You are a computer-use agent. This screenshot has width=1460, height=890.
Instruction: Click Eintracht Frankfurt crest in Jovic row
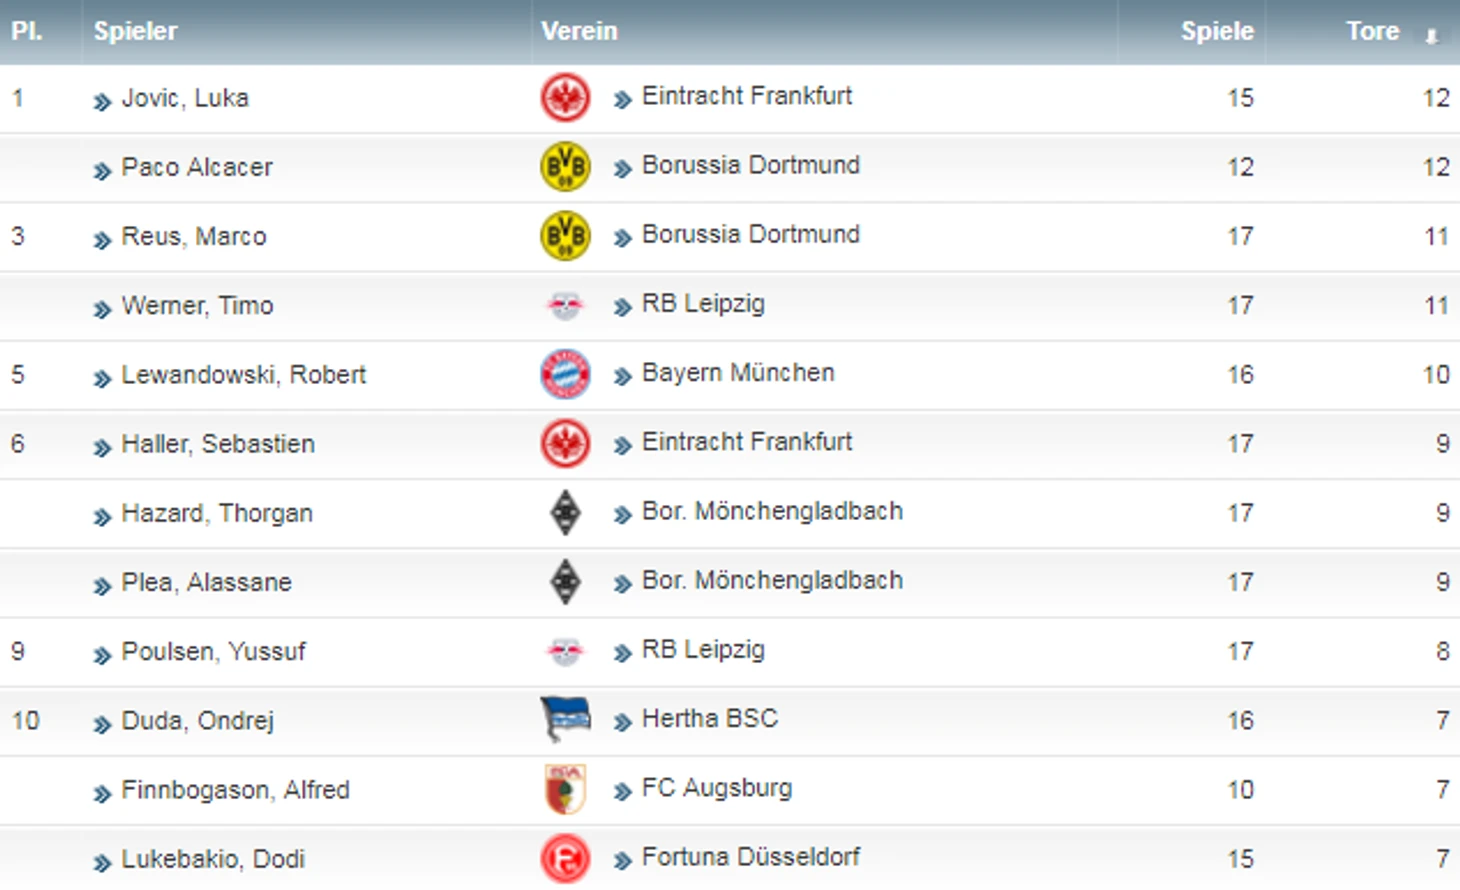[x=565, y=98]
